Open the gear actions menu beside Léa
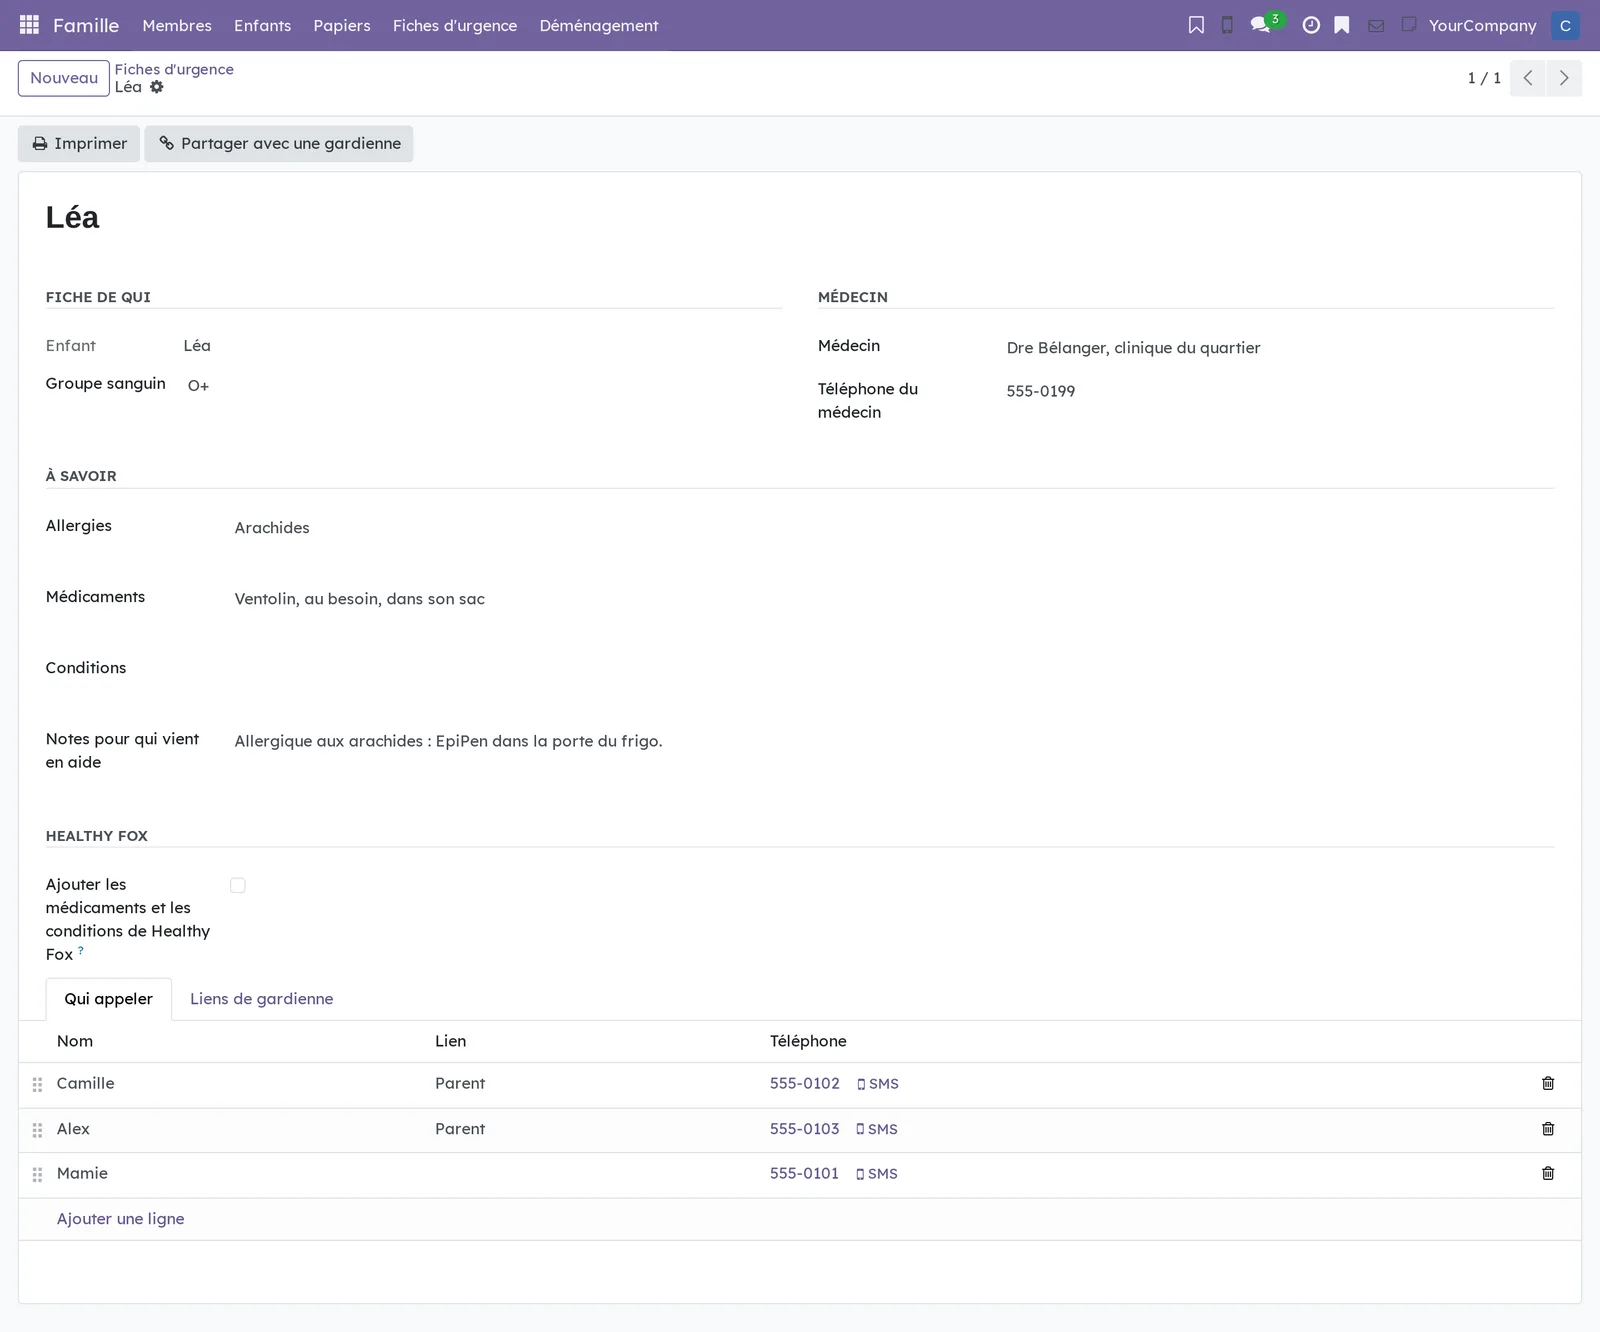 click(157, 87)
